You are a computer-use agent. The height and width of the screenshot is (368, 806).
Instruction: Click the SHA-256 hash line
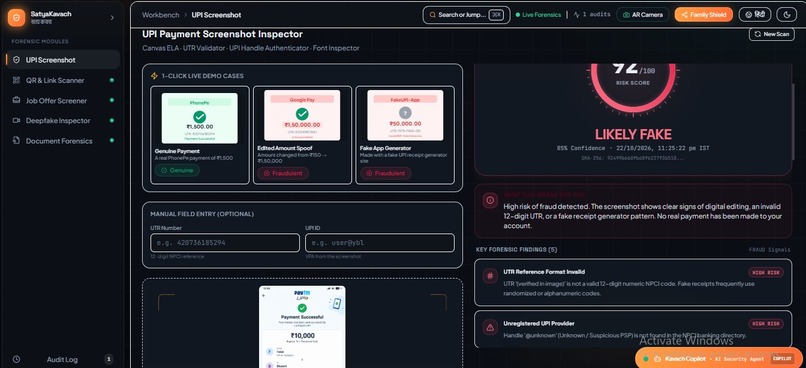pos(633,158)
